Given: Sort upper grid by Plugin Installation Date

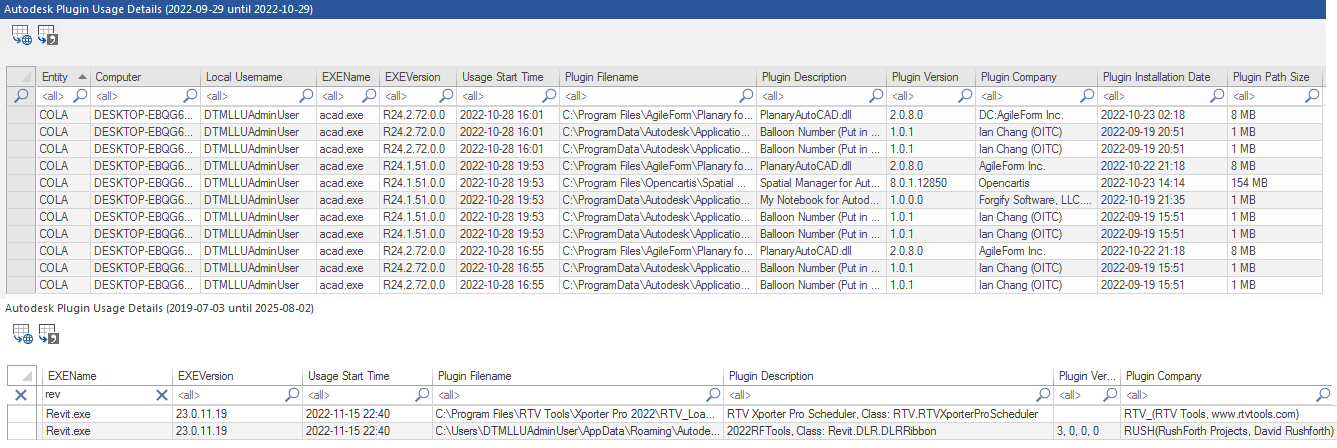Looking at the screenshot, I should click(x=1156, y=77).
